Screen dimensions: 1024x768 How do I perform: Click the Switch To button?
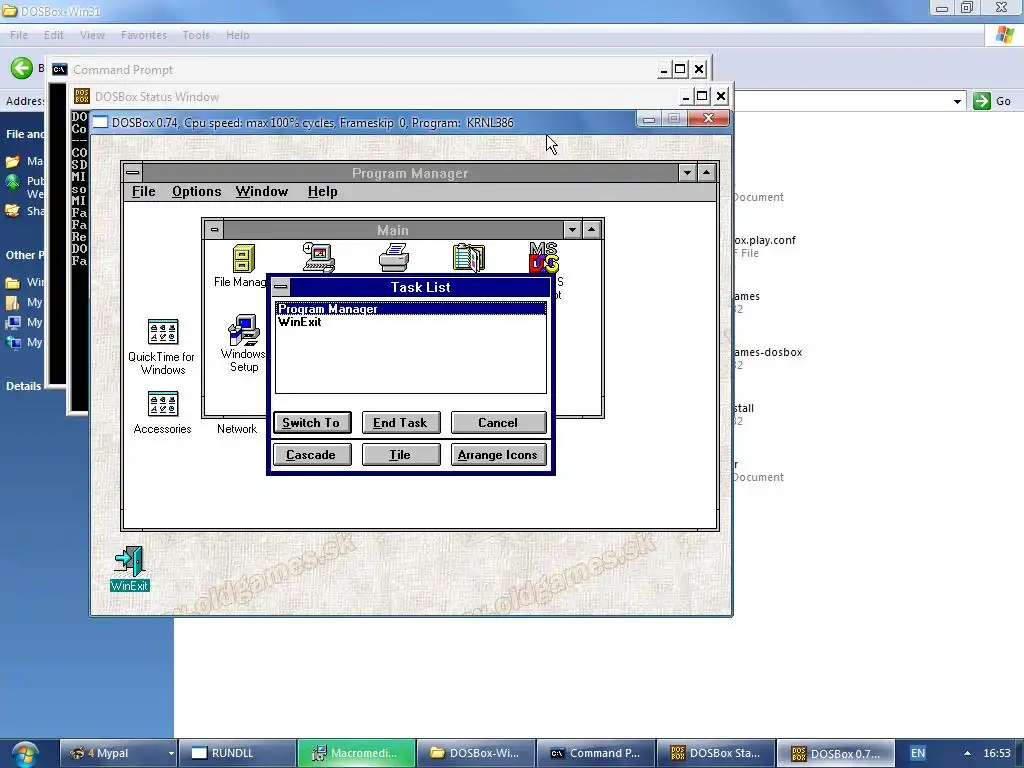312,423
